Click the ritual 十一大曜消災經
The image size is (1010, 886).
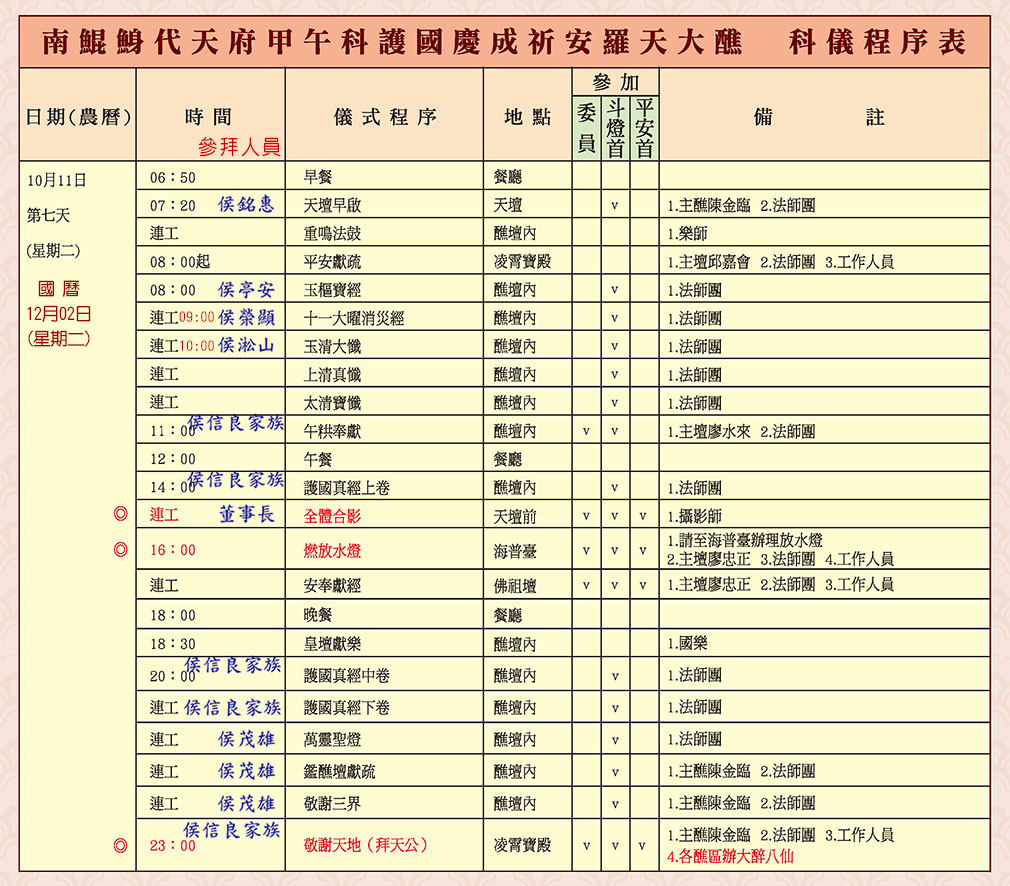(x=354, y=318)
